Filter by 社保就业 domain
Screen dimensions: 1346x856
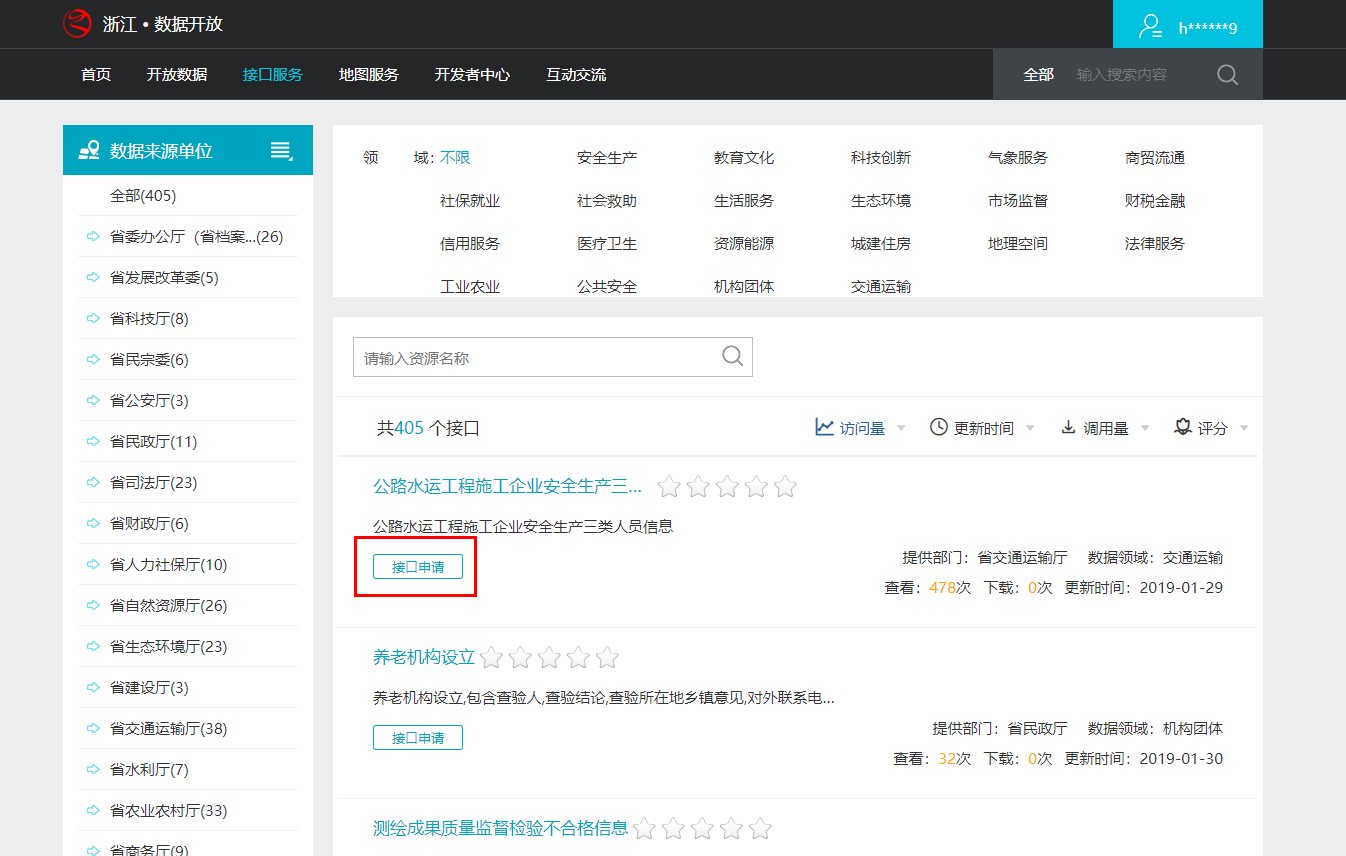470,201
